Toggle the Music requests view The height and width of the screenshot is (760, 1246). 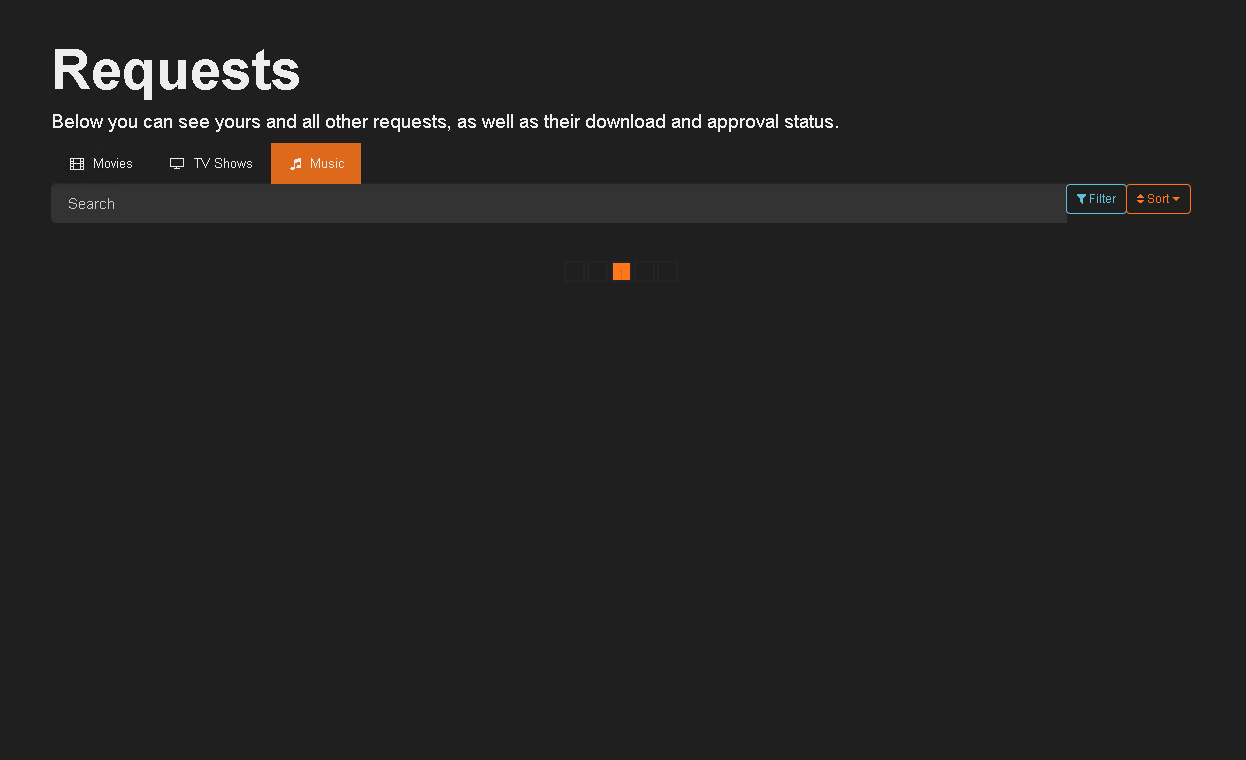coord(316,163)
